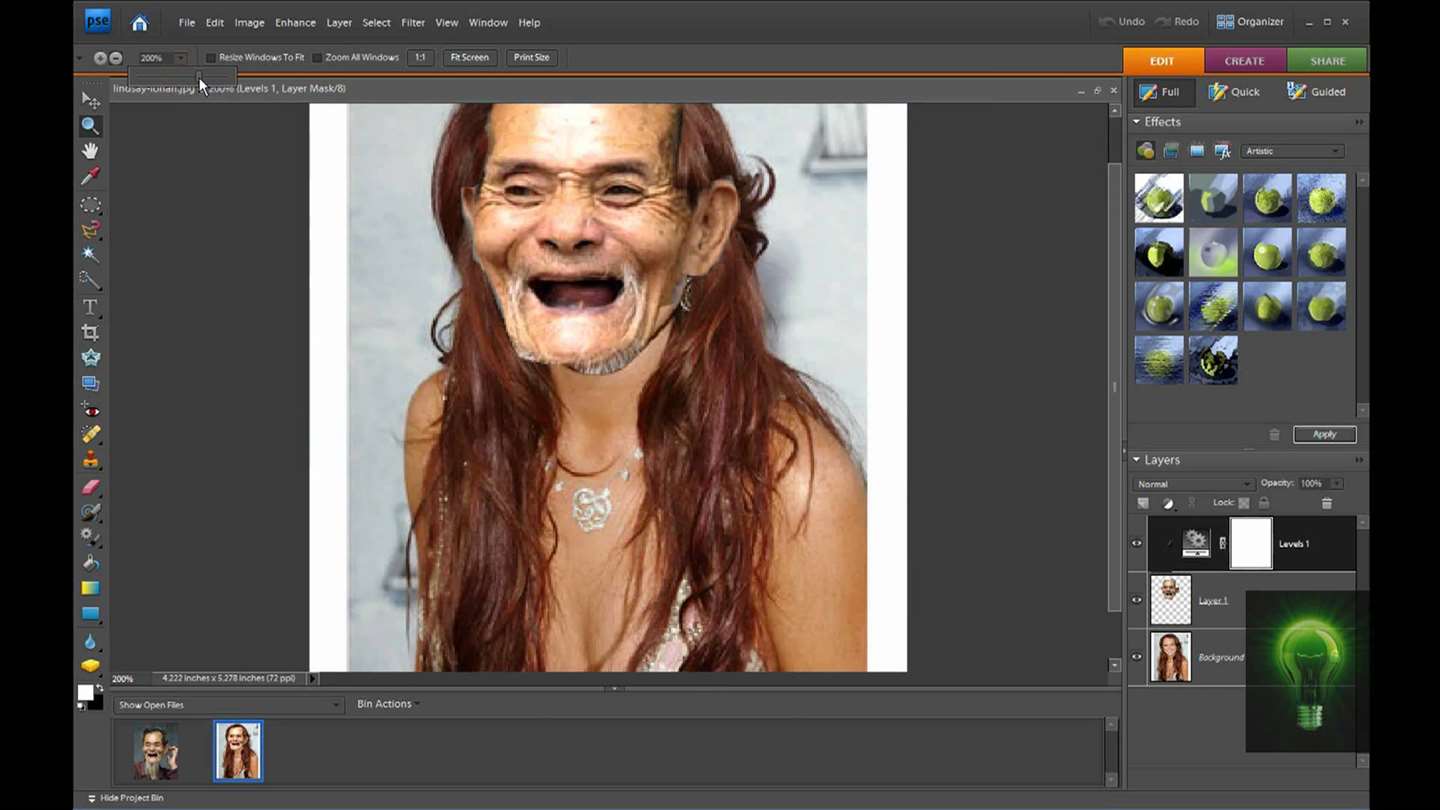Open the Normal blend mode dropdown
Image resolution: width=1440 pixels, height=810 pixels.
pyautogui.click(x=1193, y=484)
